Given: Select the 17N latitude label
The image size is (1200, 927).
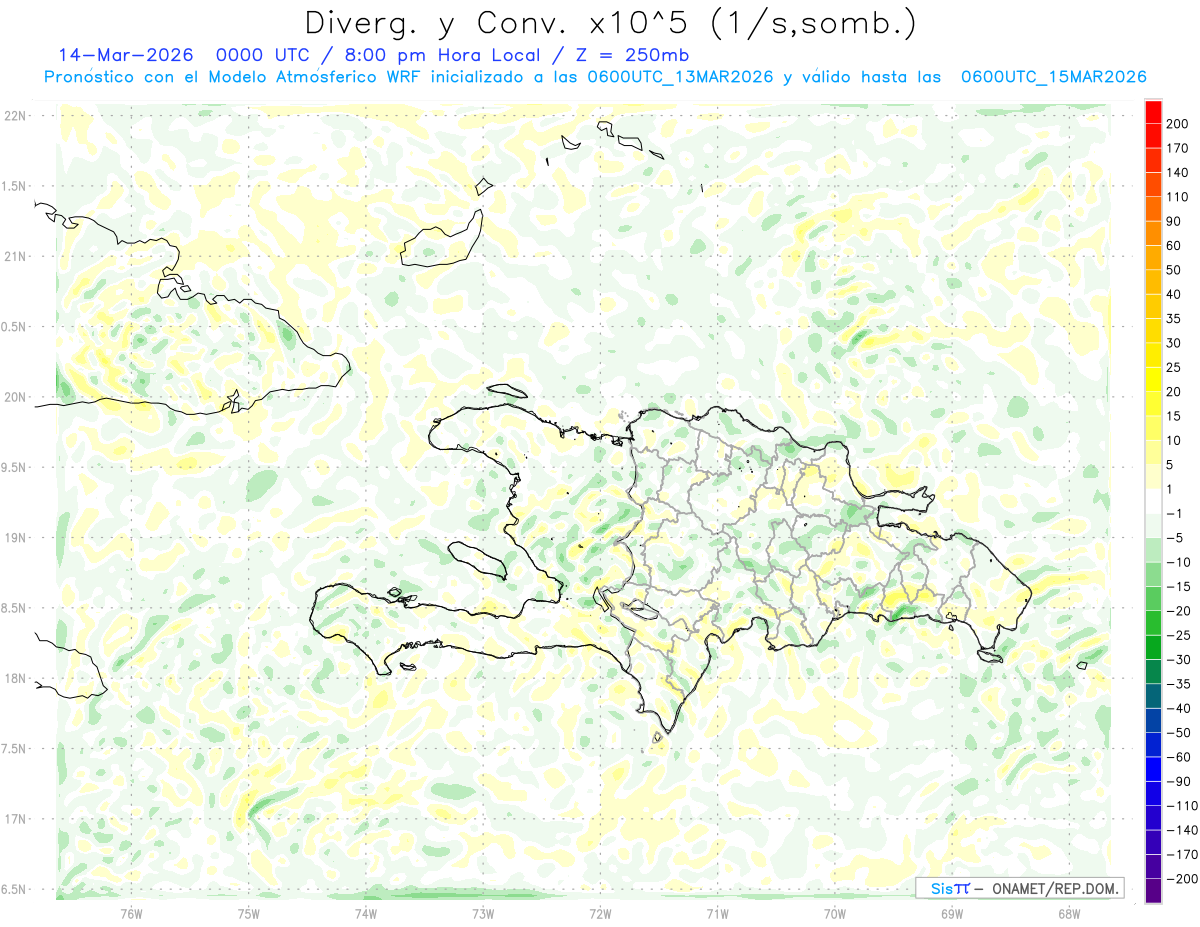Looking at the screenshot, I should tap(15, 819).
